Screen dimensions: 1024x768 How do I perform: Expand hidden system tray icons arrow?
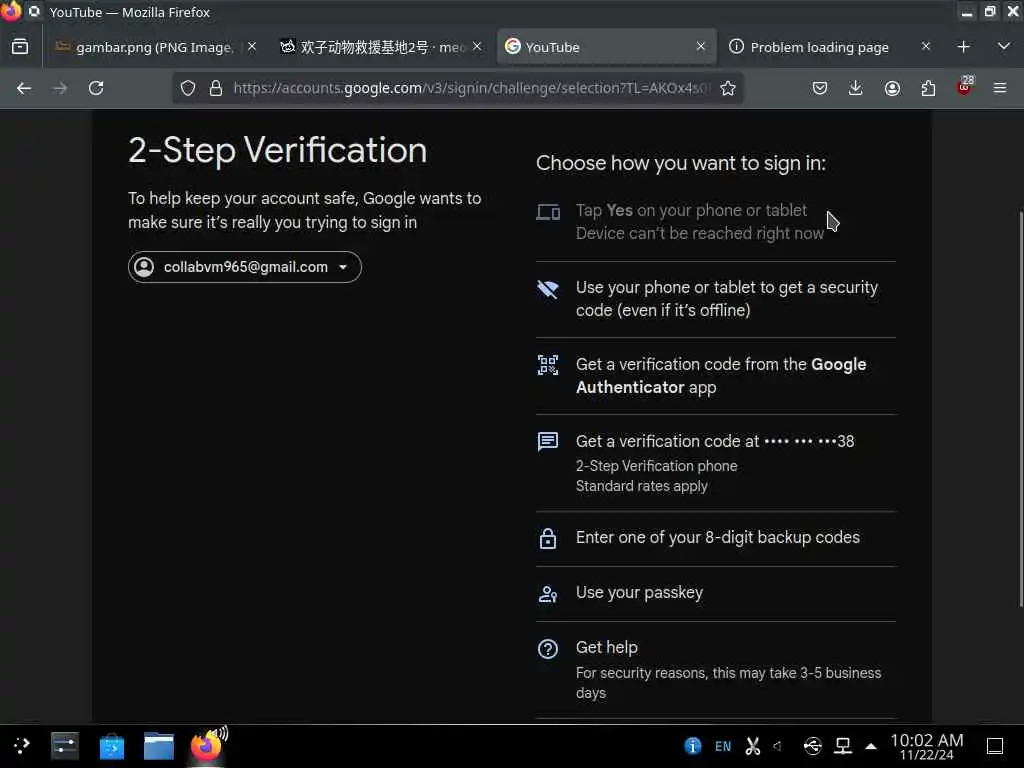click(871, 746)
